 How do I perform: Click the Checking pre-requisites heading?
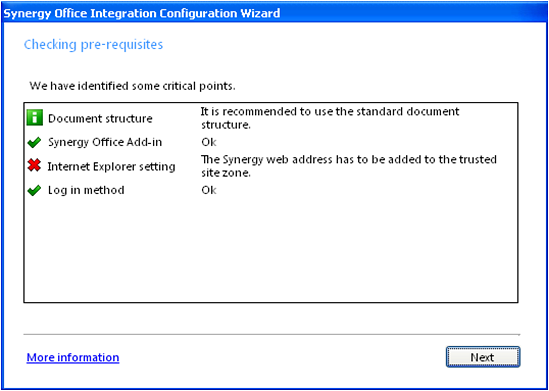tap(93, 45)
